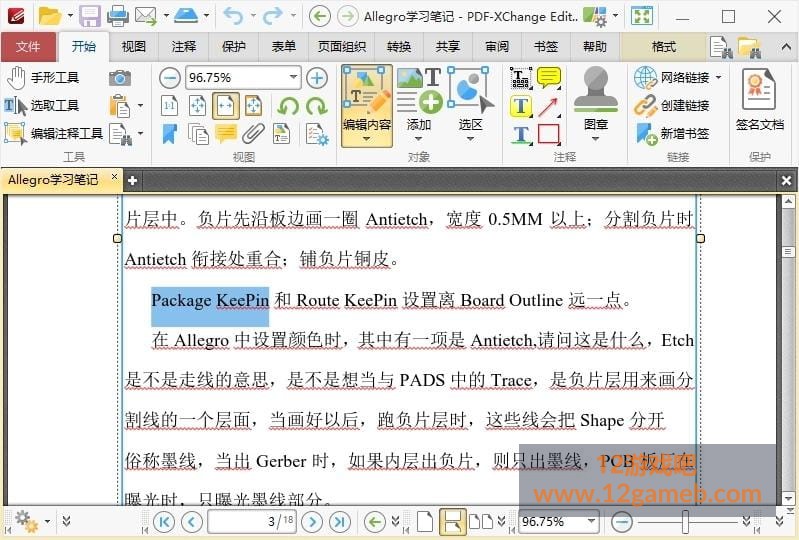Go to the first page
Image resolution: width=799 pixels, height=540 pixels.
click(164, 522)
